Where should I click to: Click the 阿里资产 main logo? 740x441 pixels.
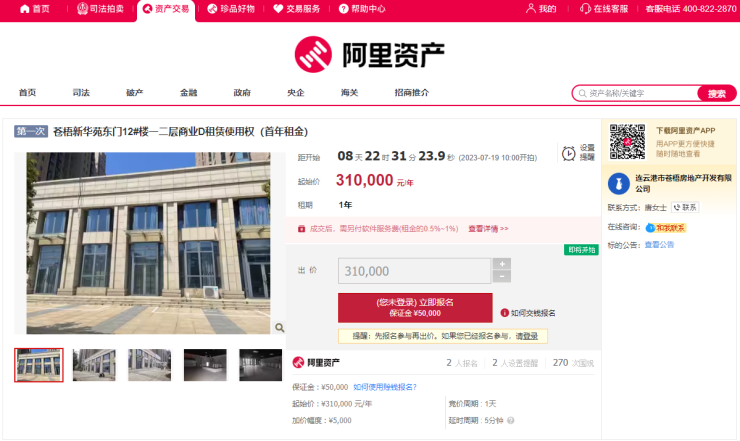click(x=370, y=54)
